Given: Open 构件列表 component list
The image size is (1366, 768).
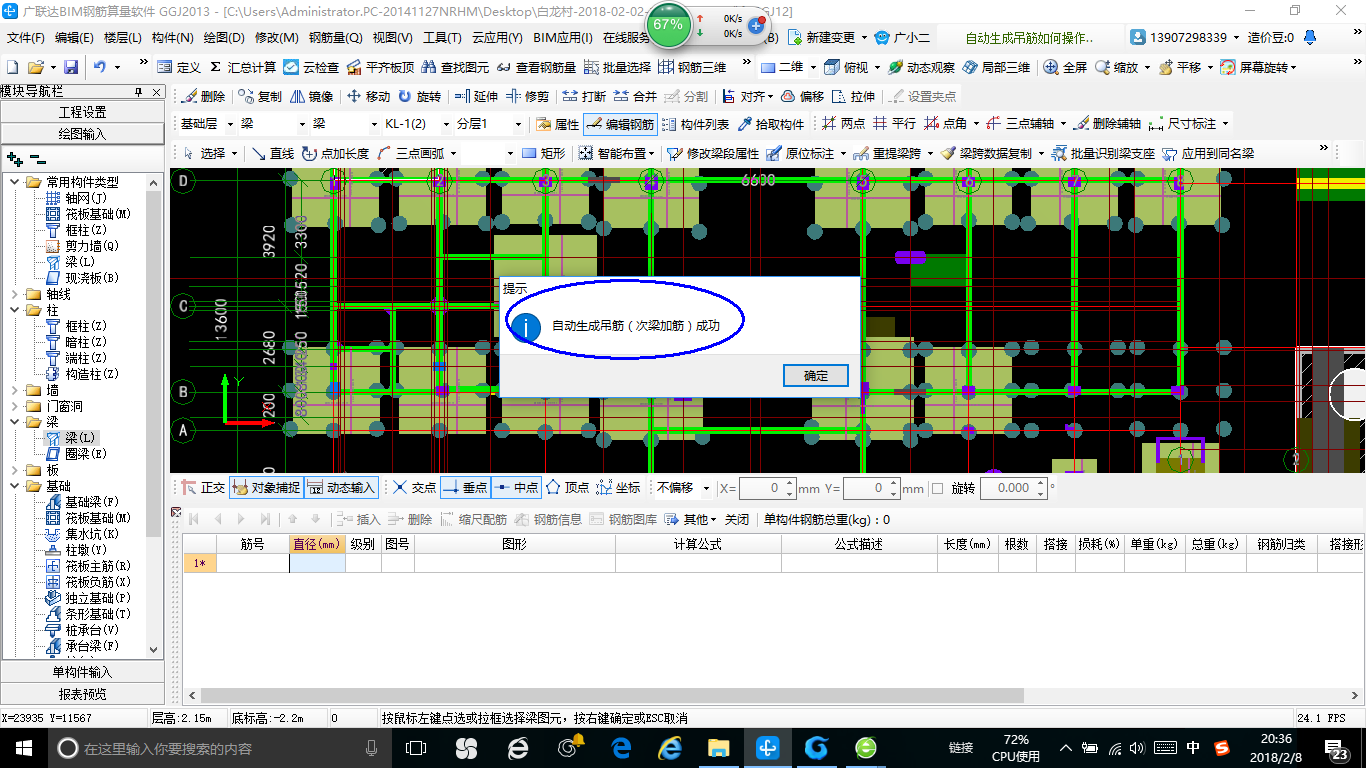Looking at the screenshot, I should tap(696, 124).
